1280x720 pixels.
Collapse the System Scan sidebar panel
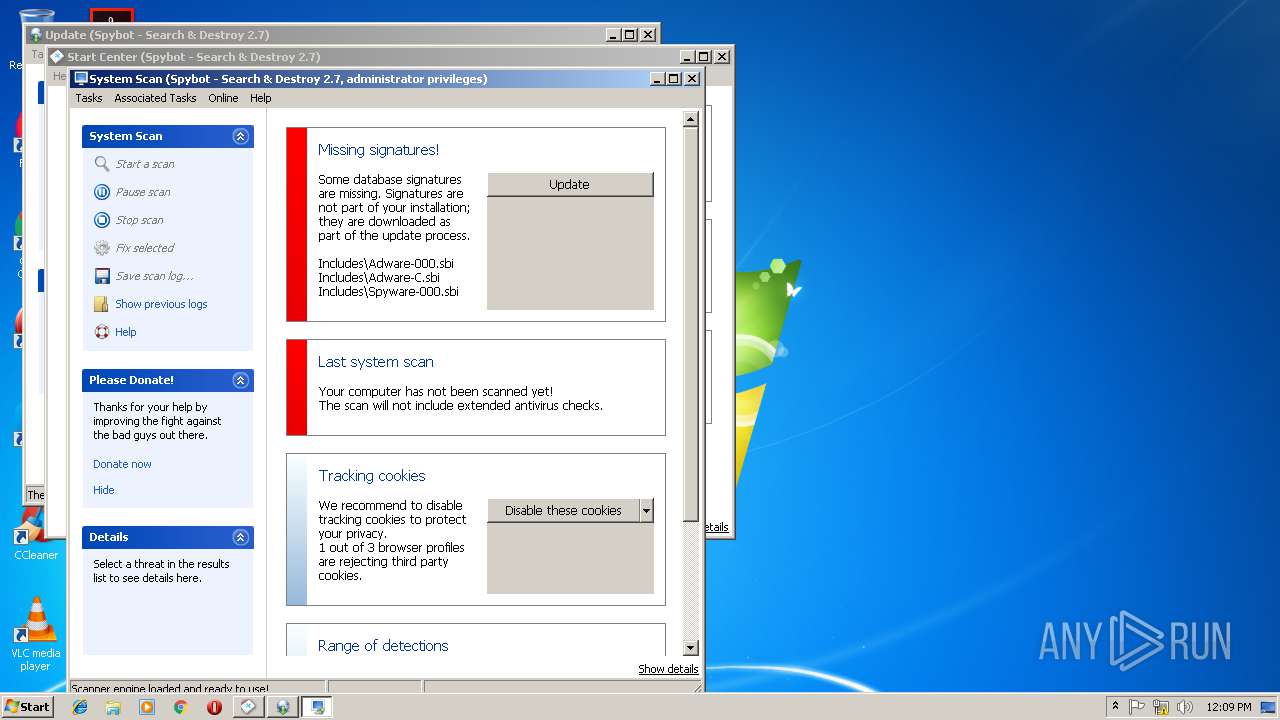(x=240, y=136)
